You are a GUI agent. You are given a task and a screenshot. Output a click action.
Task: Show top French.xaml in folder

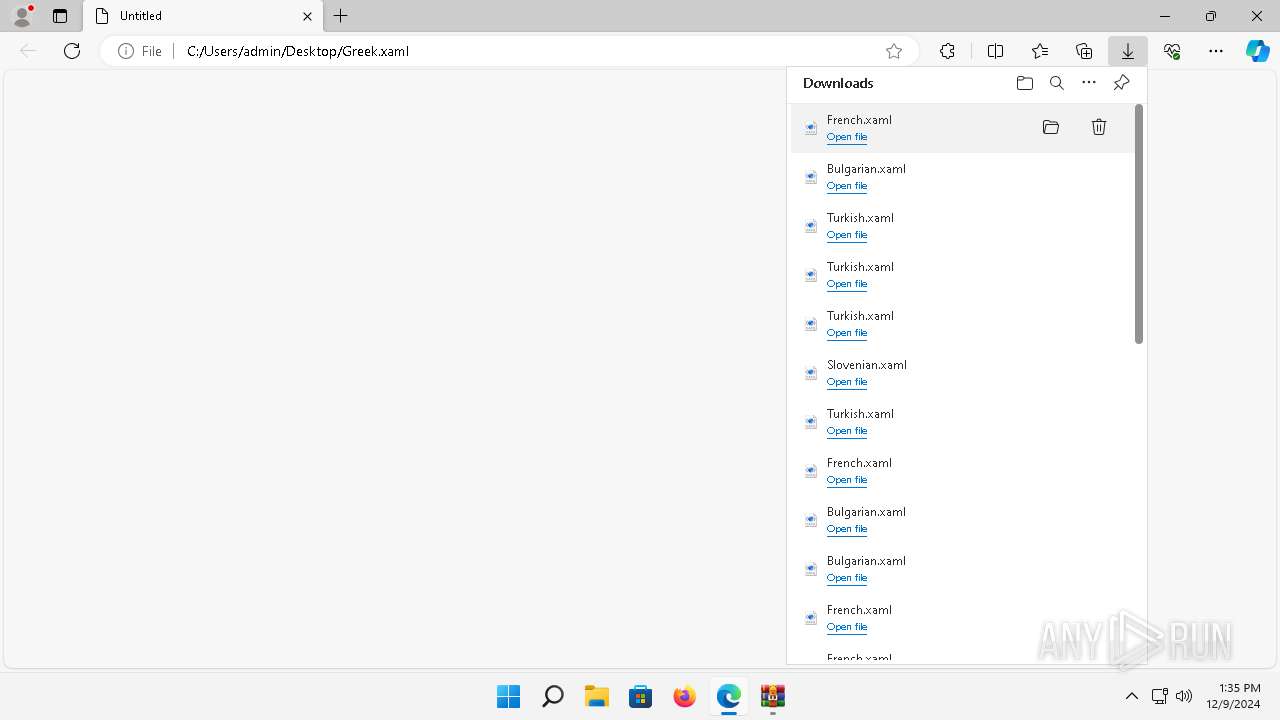click(x=1051, y=127)
